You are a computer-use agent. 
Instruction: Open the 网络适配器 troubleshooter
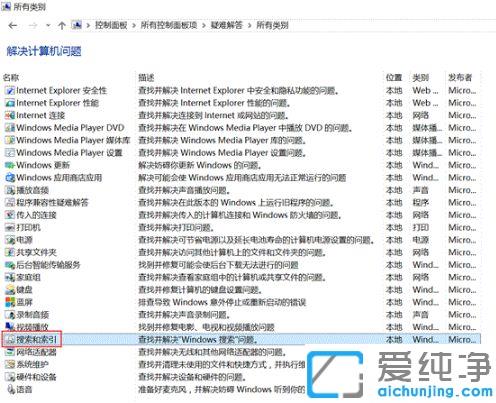pos(36,352)
